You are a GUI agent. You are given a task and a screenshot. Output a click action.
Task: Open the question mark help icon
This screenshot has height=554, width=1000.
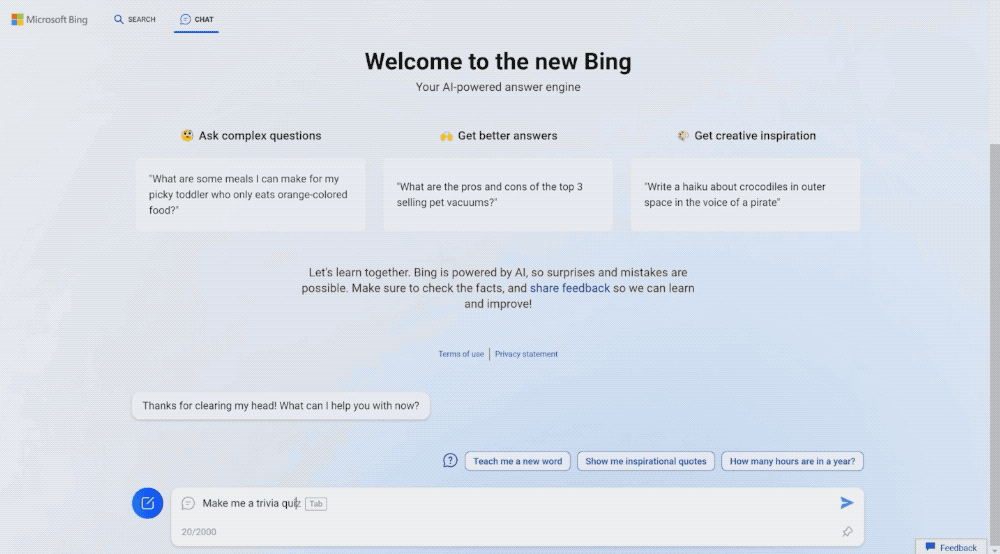(450, 461)
